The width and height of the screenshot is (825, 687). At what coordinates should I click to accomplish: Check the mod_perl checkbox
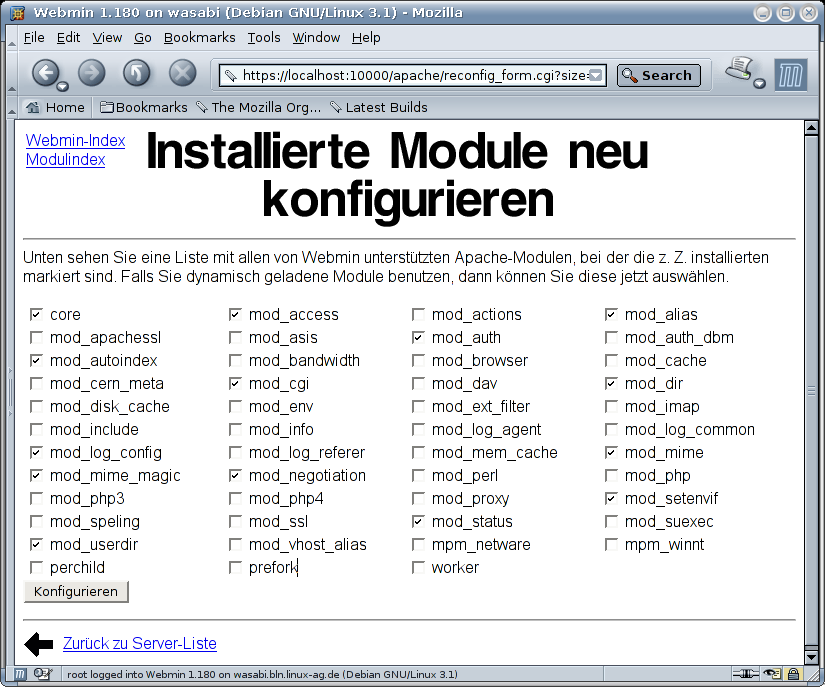click(418, 476)
